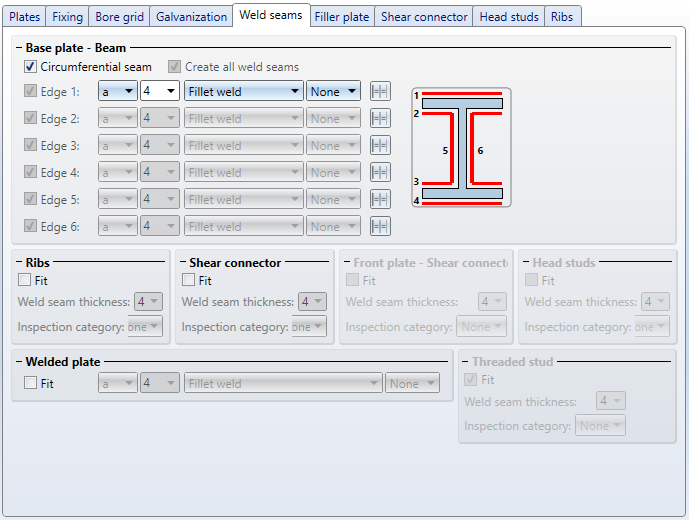Image resolution: width=689 pixels, height=520 pixels.
Task: Open the Galvanization tab
Action: 191,17
